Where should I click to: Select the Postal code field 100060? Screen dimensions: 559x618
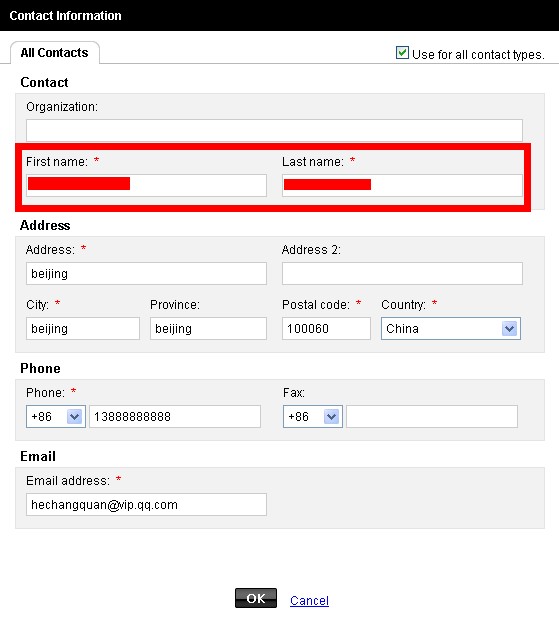[326, 328]
